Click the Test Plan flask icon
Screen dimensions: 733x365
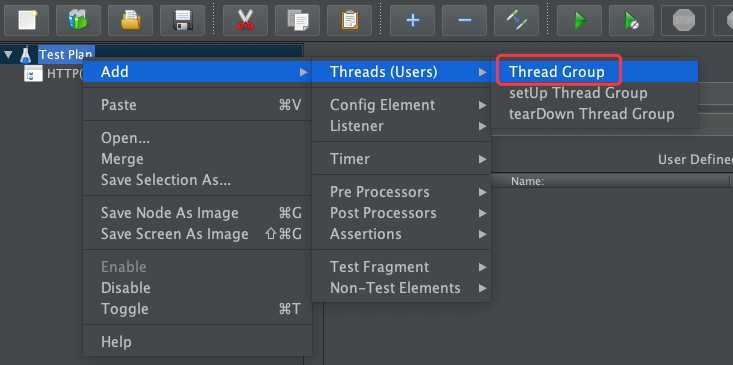26,55
